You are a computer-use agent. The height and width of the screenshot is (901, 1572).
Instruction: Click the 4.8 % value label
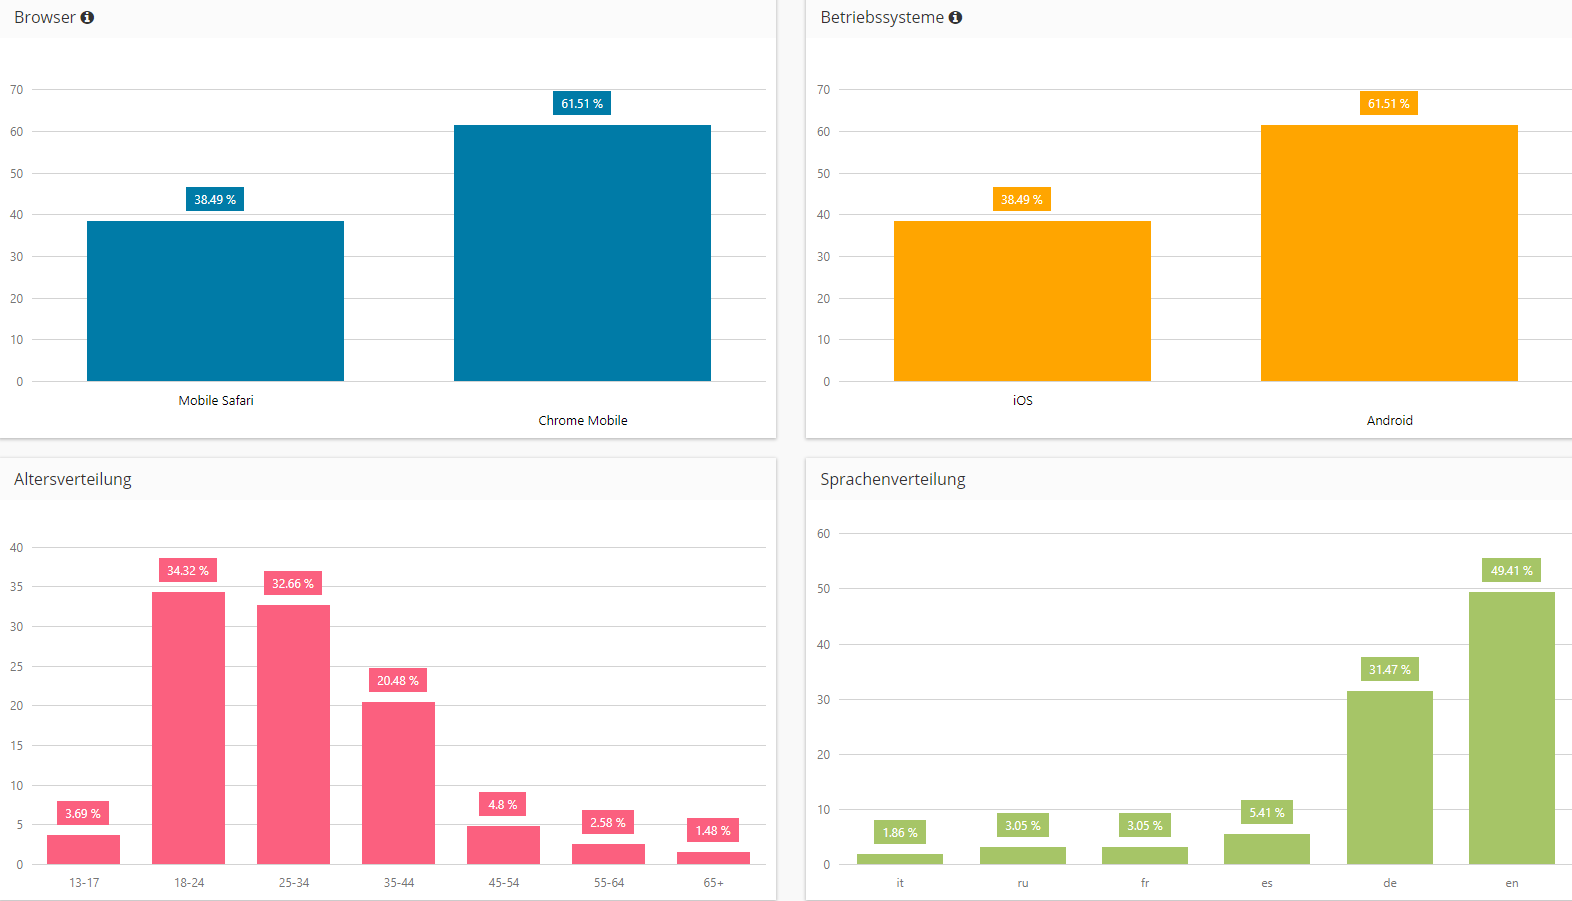coord(503,804)
